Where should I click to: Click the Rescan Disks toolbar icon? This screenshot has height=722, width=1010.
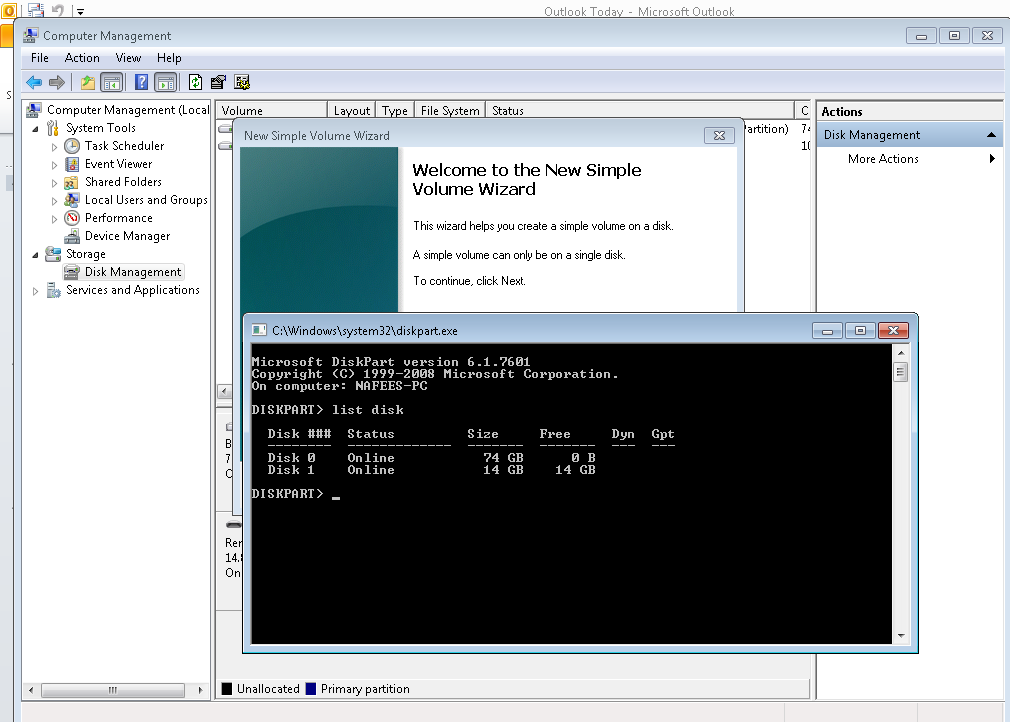(240, 81)
